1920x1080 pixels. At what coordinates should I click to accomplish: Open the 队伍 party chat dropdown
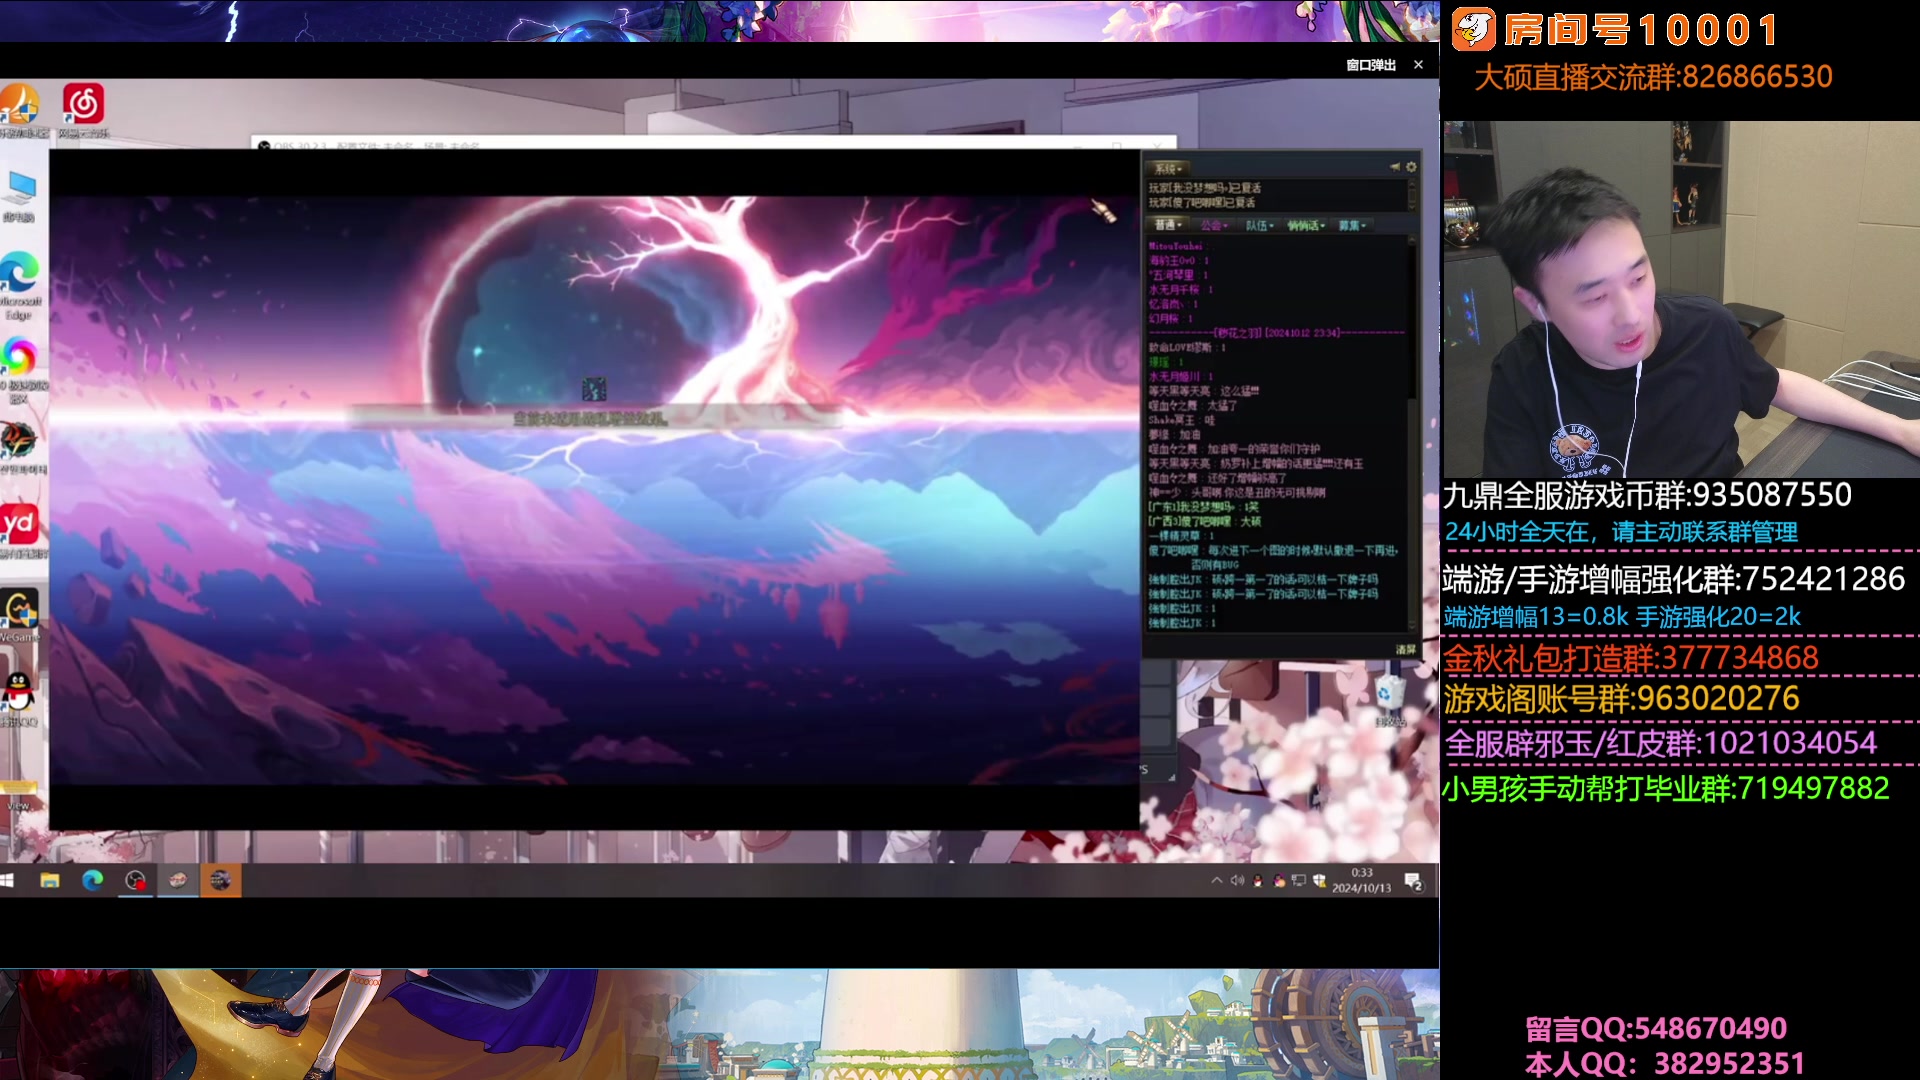tap(1259, 225)
